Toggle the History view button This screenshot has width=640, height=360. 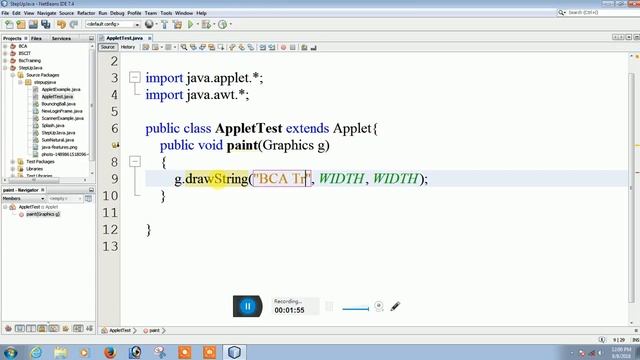pyautogui.click(x=128, y=47)
